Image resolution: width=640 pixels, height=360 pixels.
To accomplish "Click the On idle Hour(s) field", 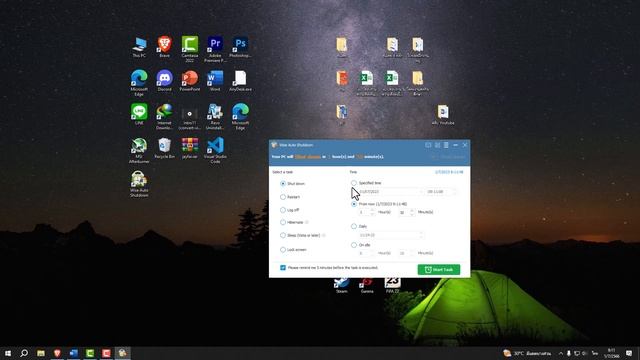I will pos(366,253).
